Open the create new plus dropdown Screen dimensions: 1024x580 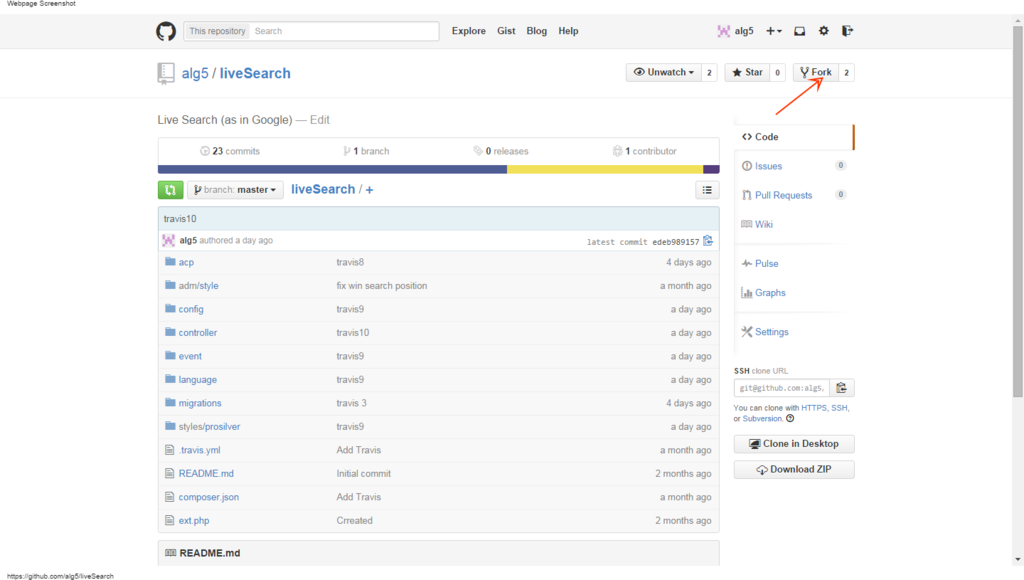click(x=774, y=31)
